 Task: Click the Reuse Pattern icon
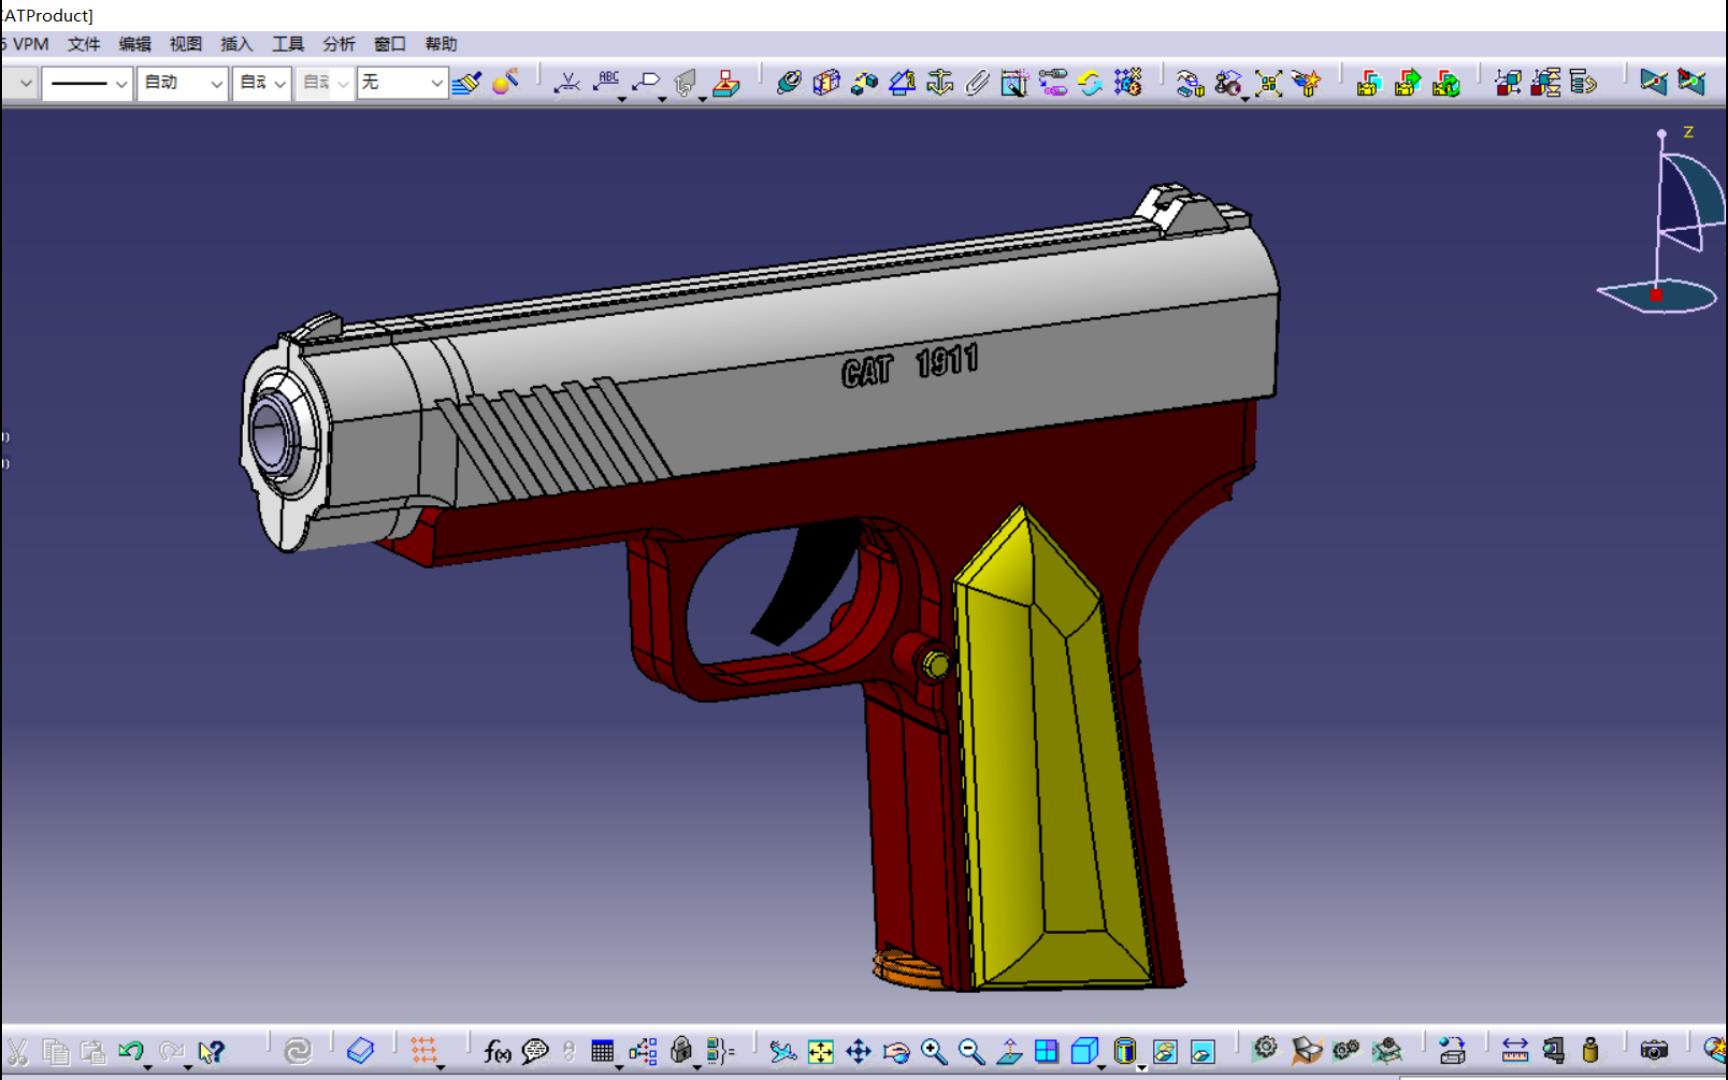1128,83
